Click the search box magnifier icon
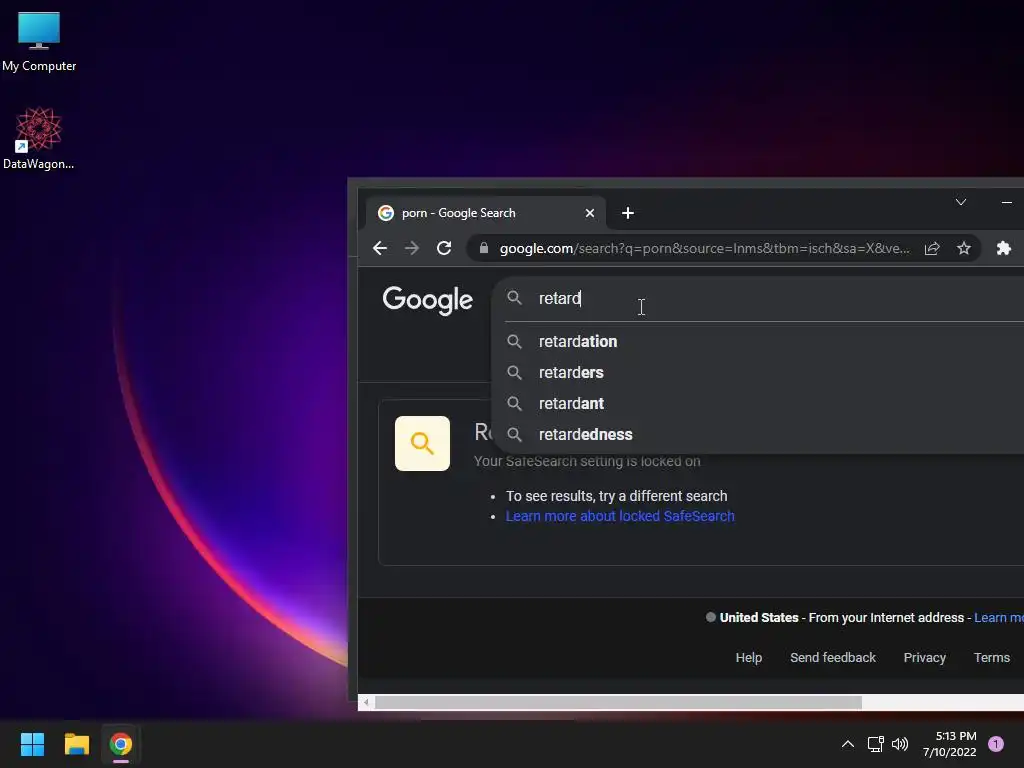Image resolution: width=1024 pixels, height=768 pixels. pyautogui.click(x=515, y=298)
